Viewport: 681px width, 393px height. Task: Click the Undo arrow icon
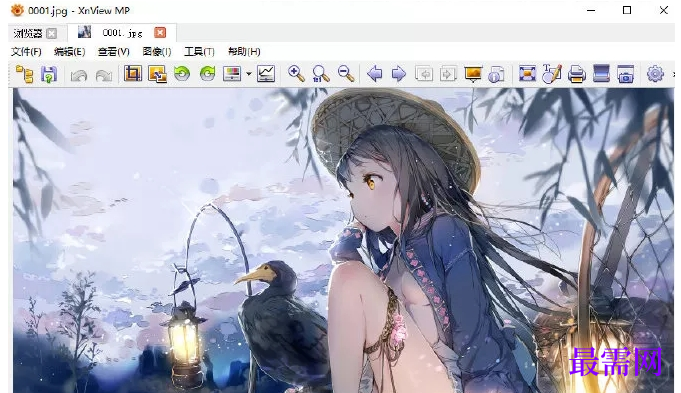(79, 76)
